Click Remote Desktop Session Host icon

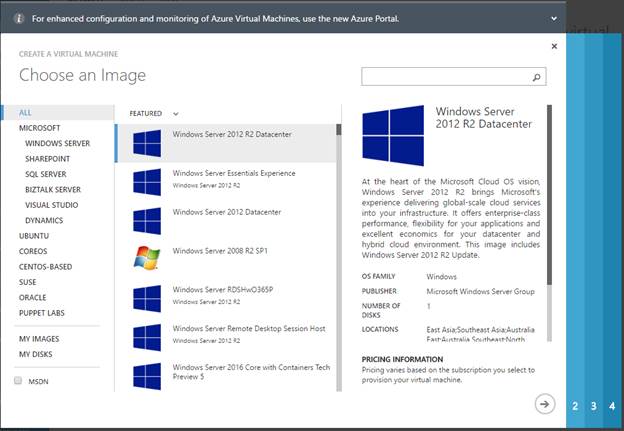click(147, 337)
